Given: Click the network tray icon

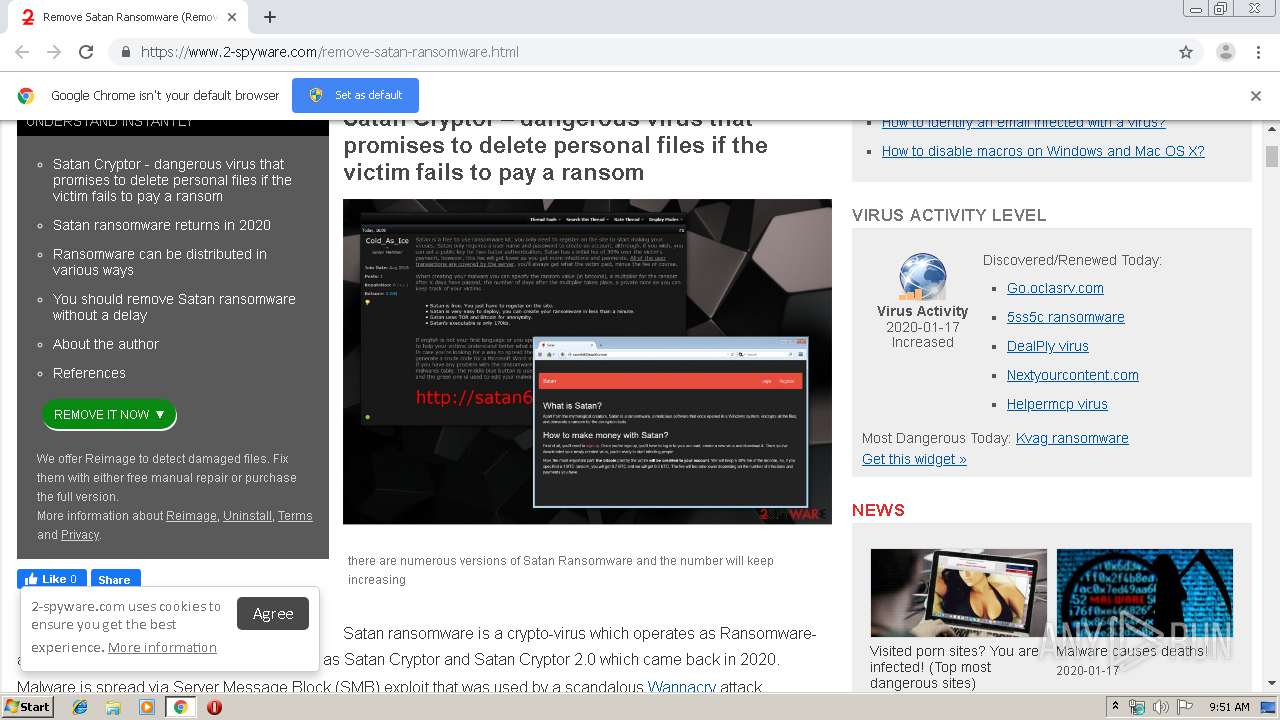Looking at the screenshot, I should click(1139, 707).
